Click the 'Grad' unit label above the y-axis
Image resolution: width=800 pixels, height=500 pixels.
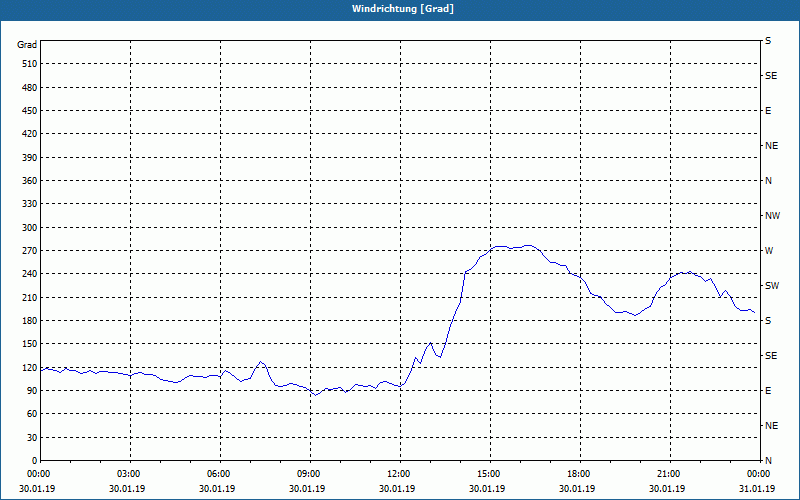point(27,45)
